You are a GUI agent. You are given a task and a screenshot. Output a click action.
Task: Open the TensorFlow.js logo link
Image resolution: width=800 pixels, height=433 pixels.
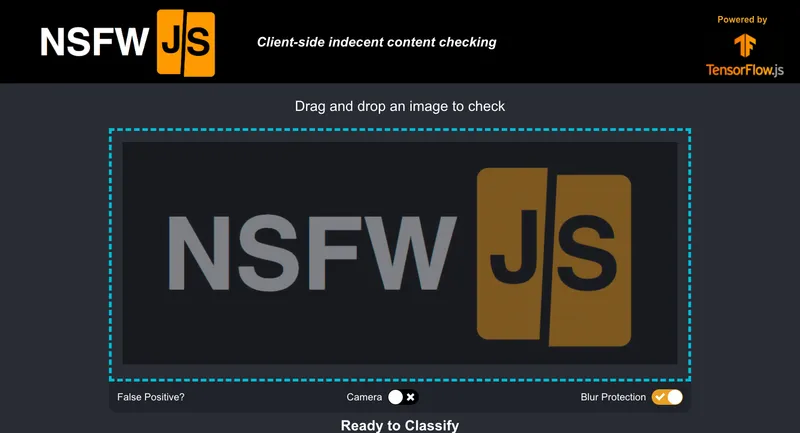click(x=744, y=56)
